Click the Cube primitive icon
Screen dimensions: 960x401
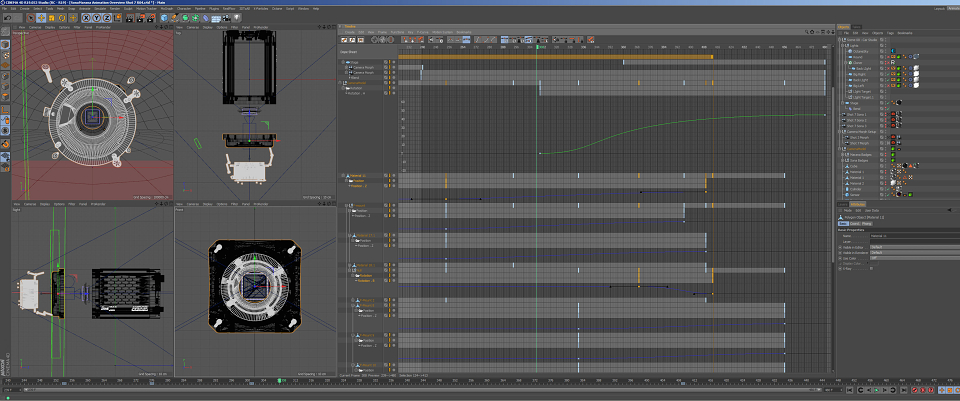(x=164, y=18)
